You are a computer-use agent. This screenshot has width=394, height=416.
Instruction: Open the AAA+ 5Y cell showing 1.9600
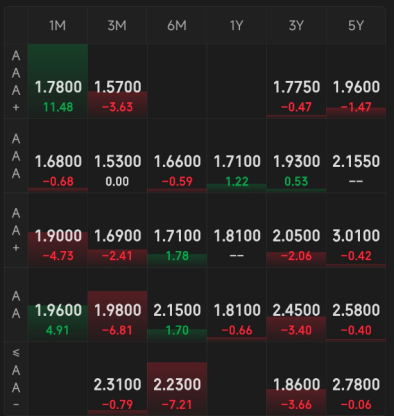(x=356, y=81)
